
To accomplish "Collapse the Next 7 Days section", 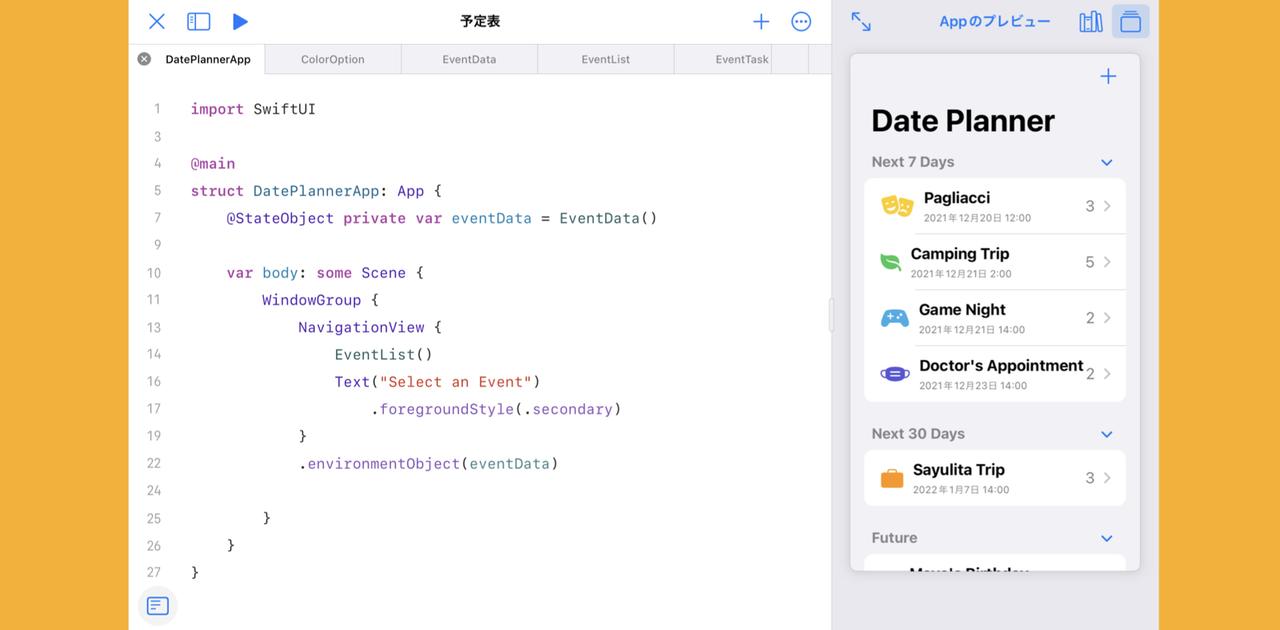I will pyautogui.click(x=1106, y=161).
